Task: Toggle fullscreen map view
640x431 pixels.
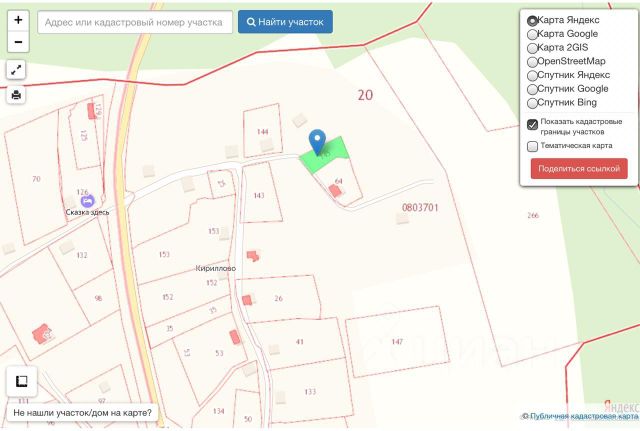Action: [16, 70]
